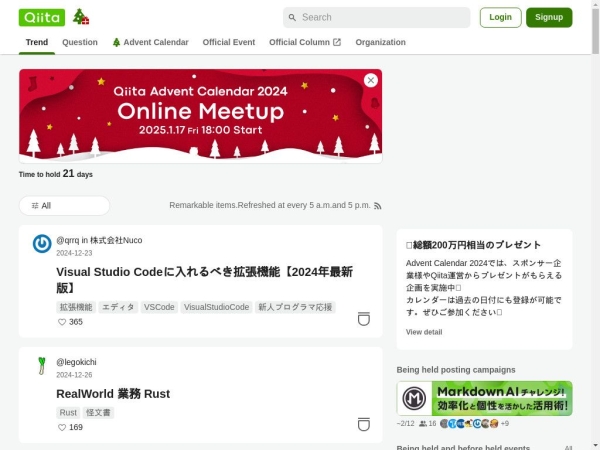Open @legokichi user avatar

(42, 366)
